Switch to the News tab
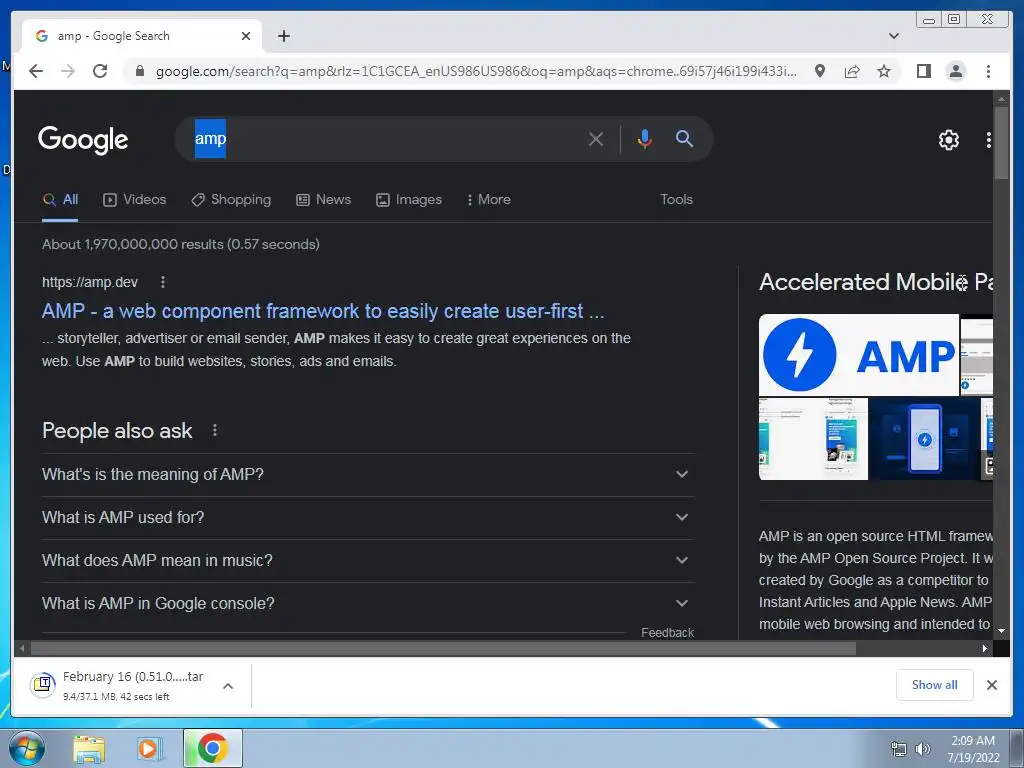1024x768 pixels. pyautogui.click(x=323, y=200)
